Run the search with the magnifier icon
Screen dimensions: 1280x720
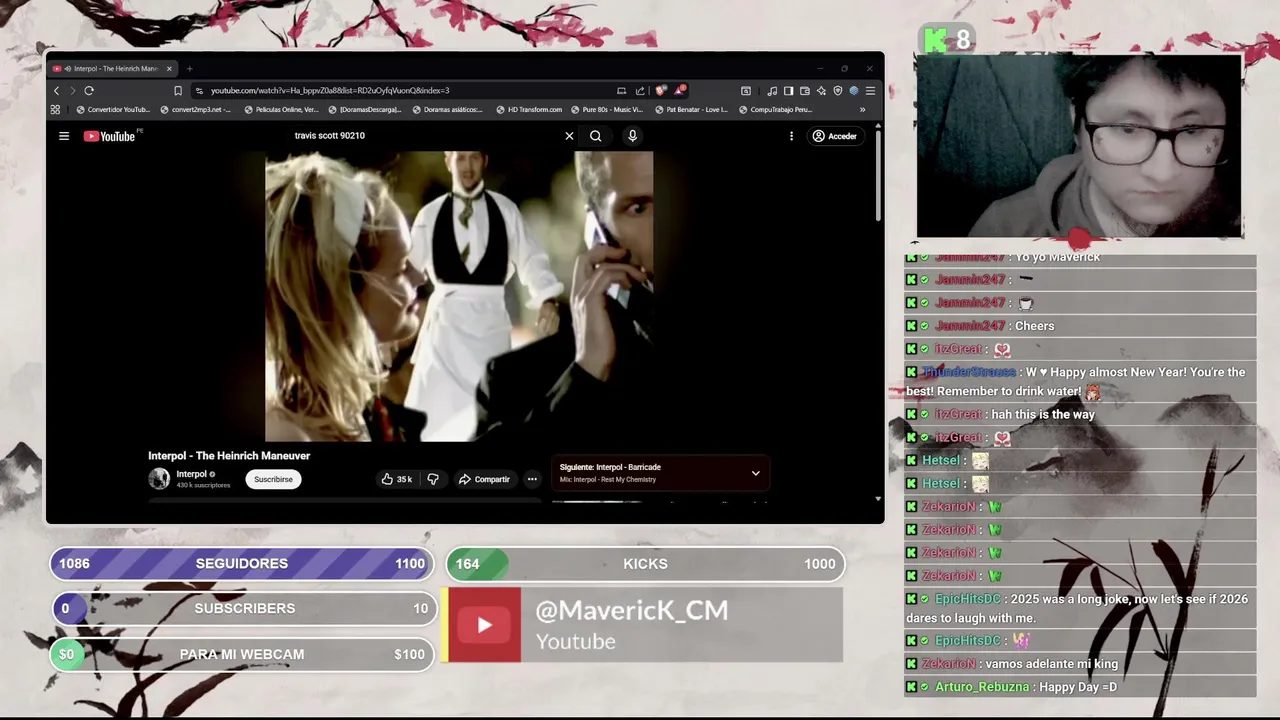[596, 136]
